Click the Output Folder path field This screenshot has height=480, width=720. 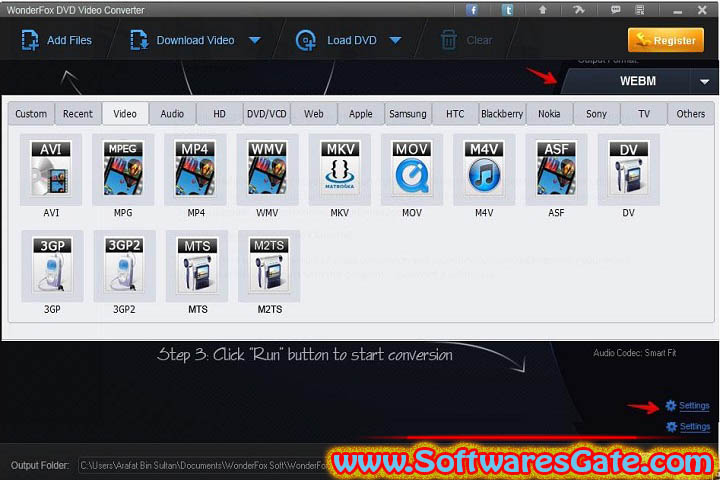[x=204, y=465]
